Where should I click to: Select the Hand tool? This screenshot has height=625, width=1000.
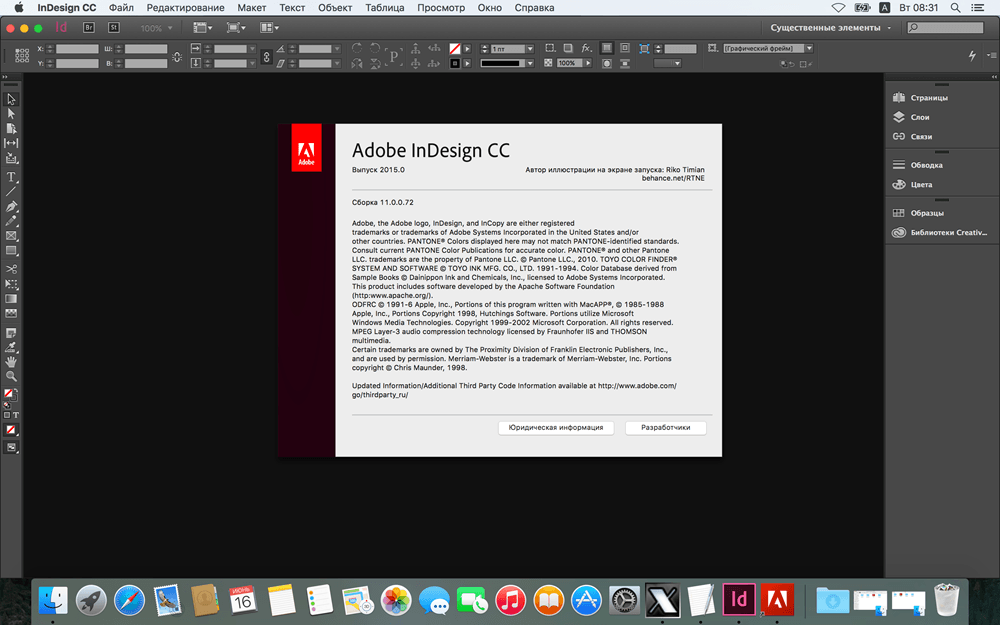click(11, 362)
